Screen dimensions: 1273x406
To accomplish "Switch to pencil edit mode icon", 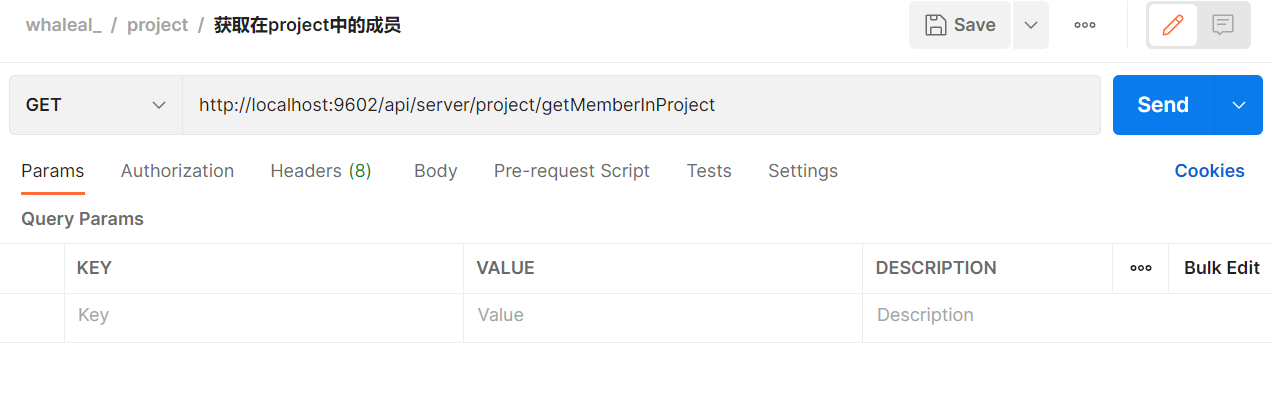I will click(1172, 25).
